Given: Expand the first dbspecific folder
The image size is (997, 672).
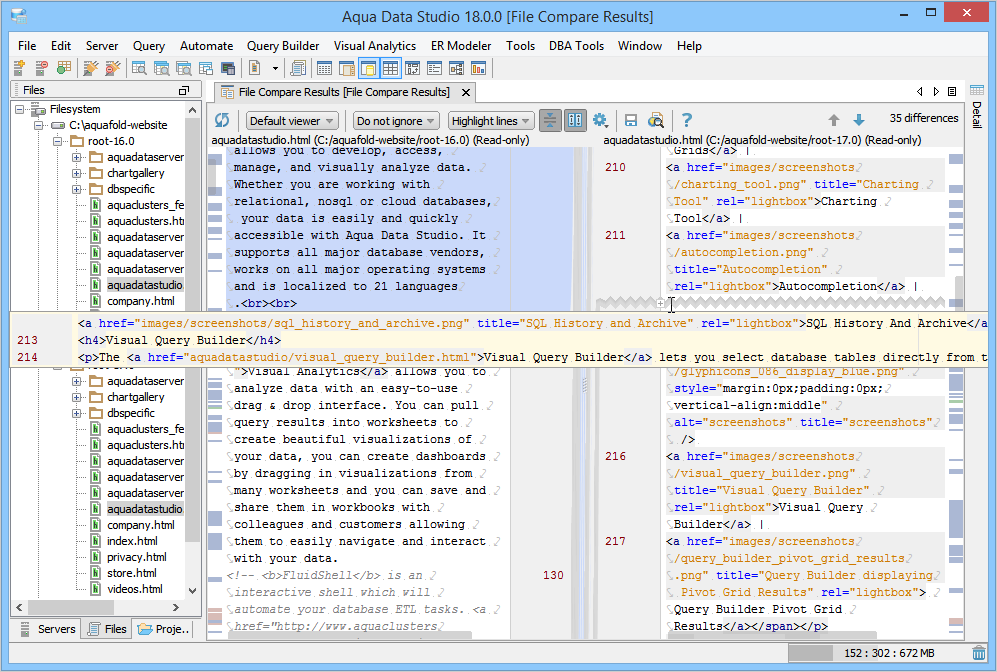Looking at the screenshot, I should (x=76, y=189).
